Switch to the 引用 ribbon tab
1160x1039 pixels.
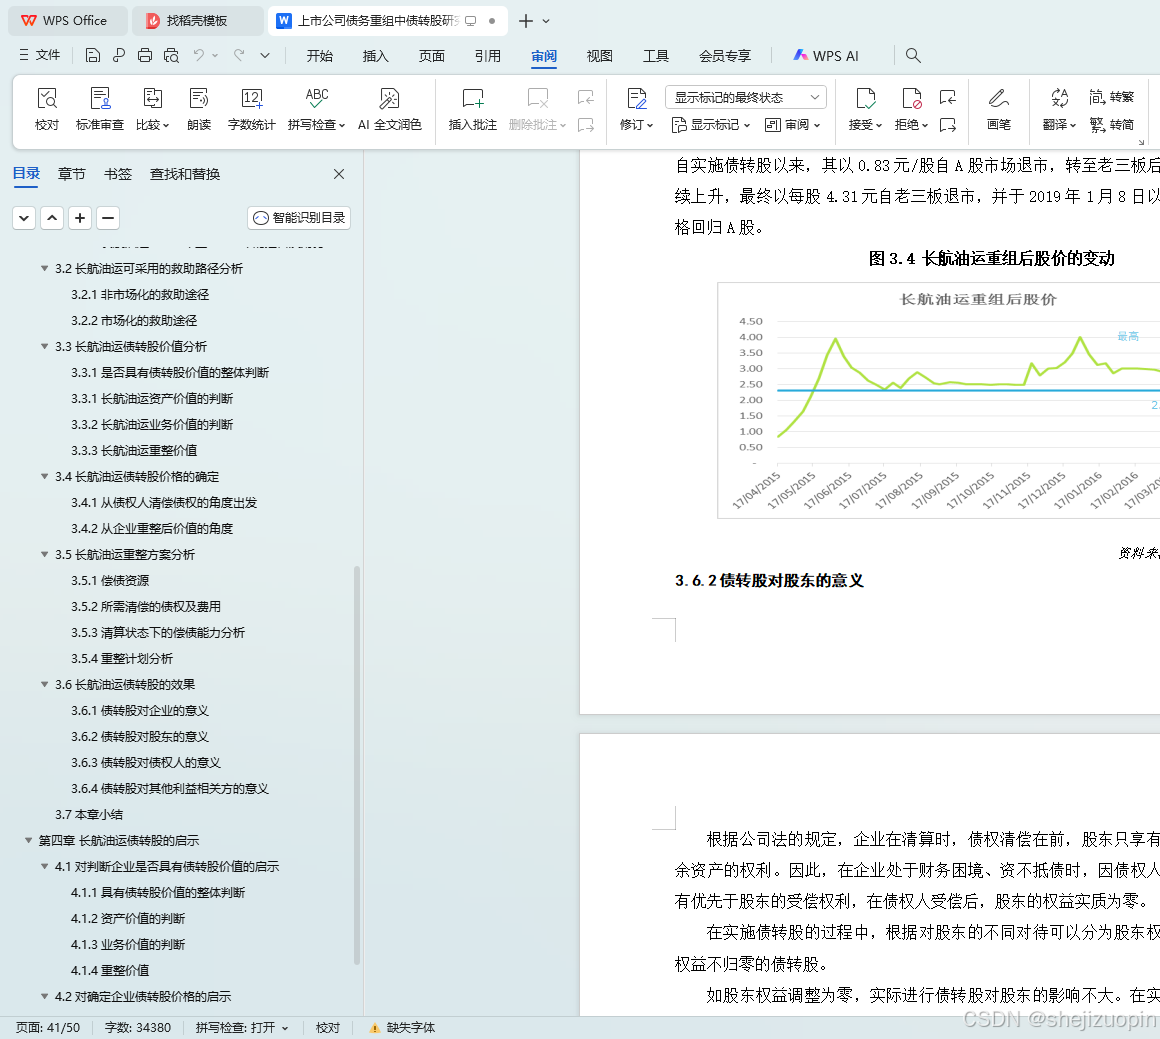pyautogui.click(x=488, y=56)
